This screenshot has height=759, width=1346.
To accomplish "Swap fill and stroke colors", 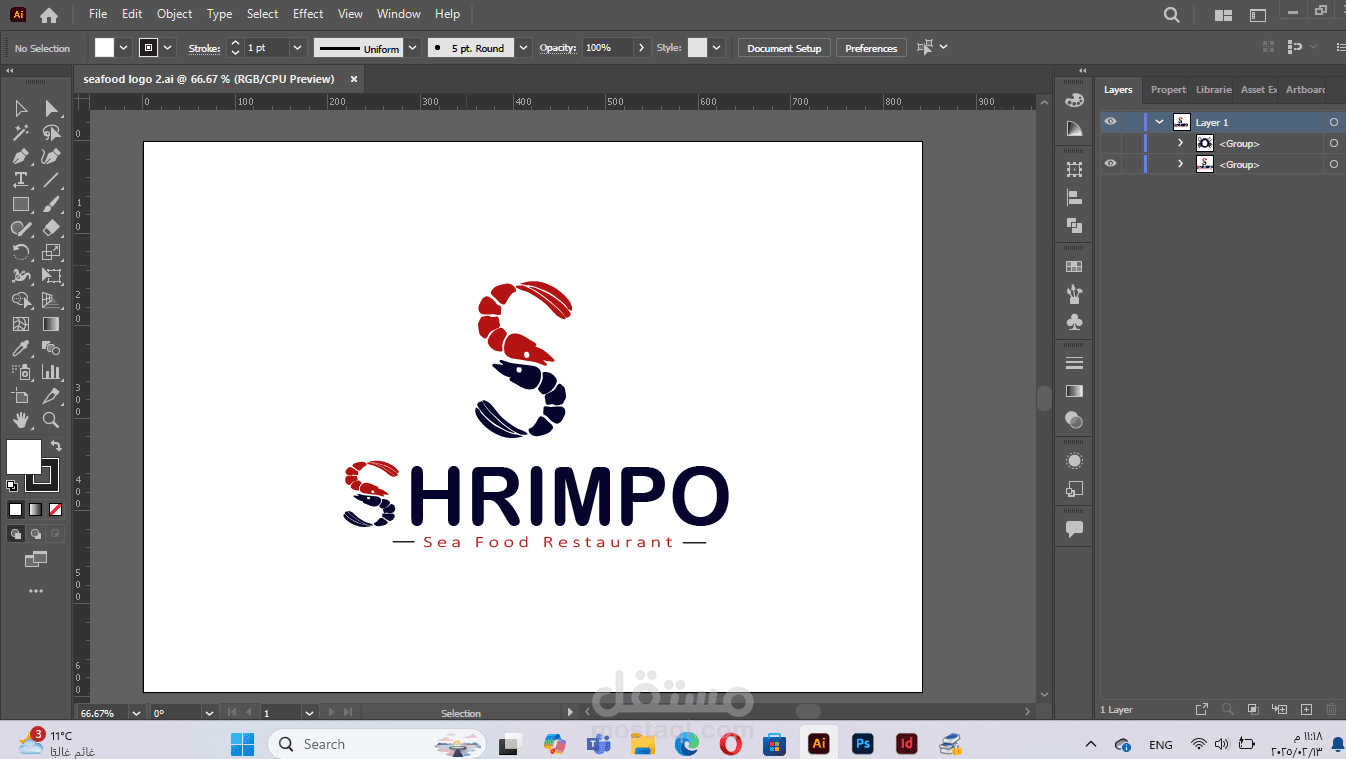I will tap(56, 446).
